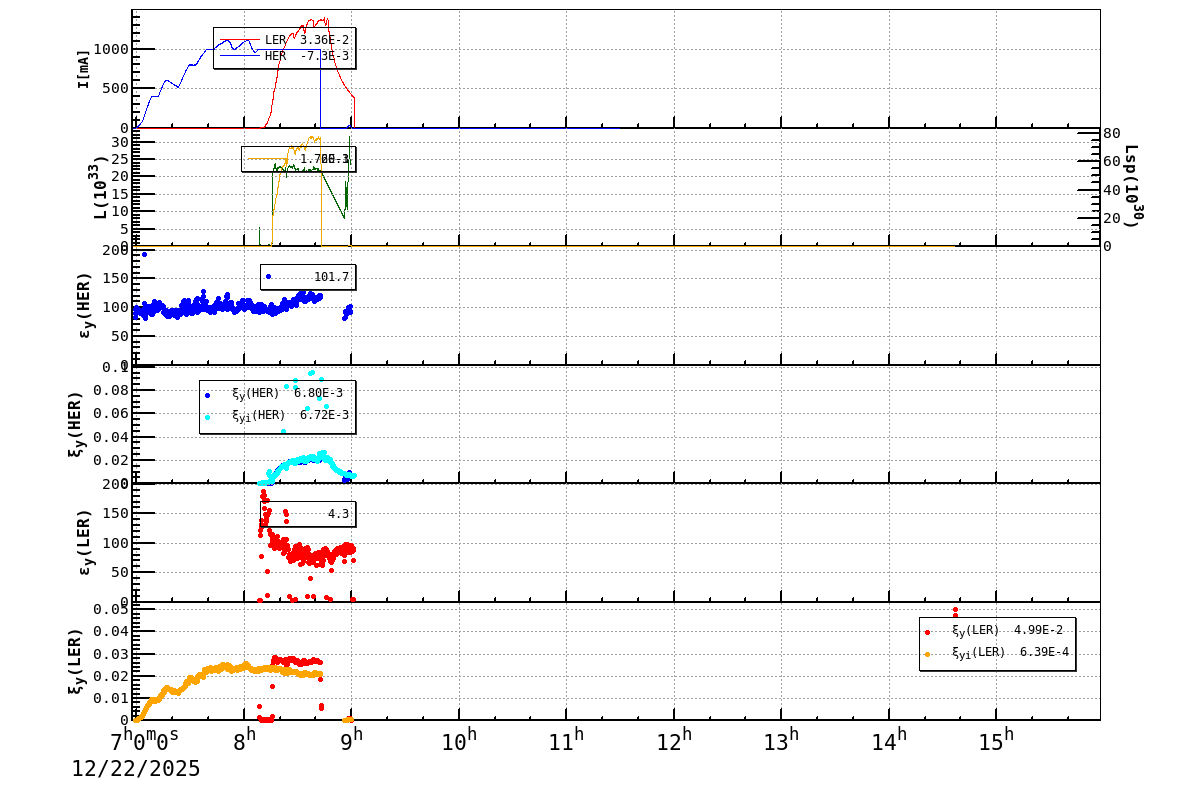Click the 12h time tick label
This screenshot has width=1200, height=798.
tap(674, 740)
